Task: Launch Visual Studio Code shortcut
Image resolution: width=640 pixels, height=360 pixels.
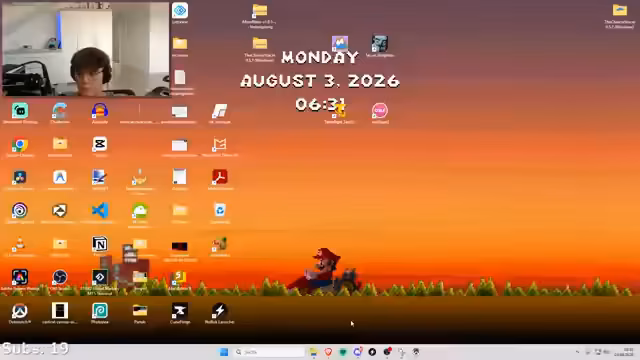Action: coord(100,211)
